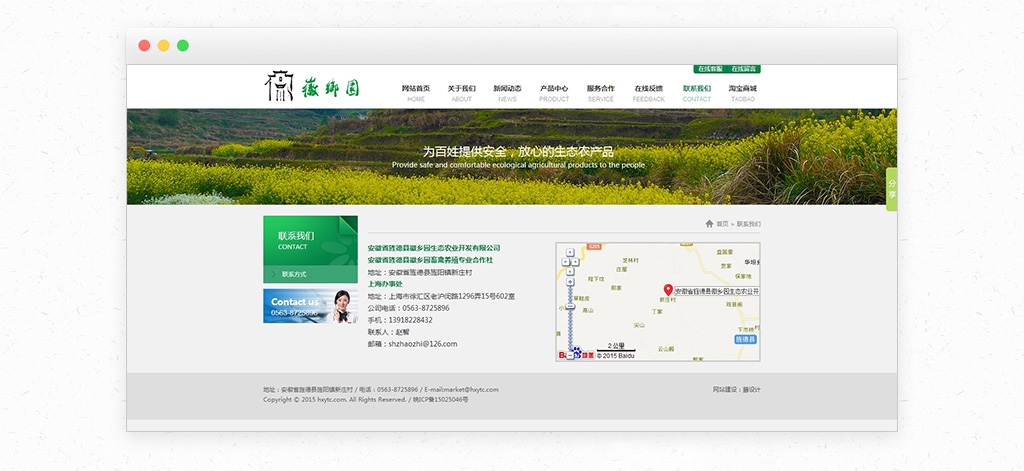Click the red location pin on the map
Viewport: 1024px width, 471px height.
click(668, 290)
